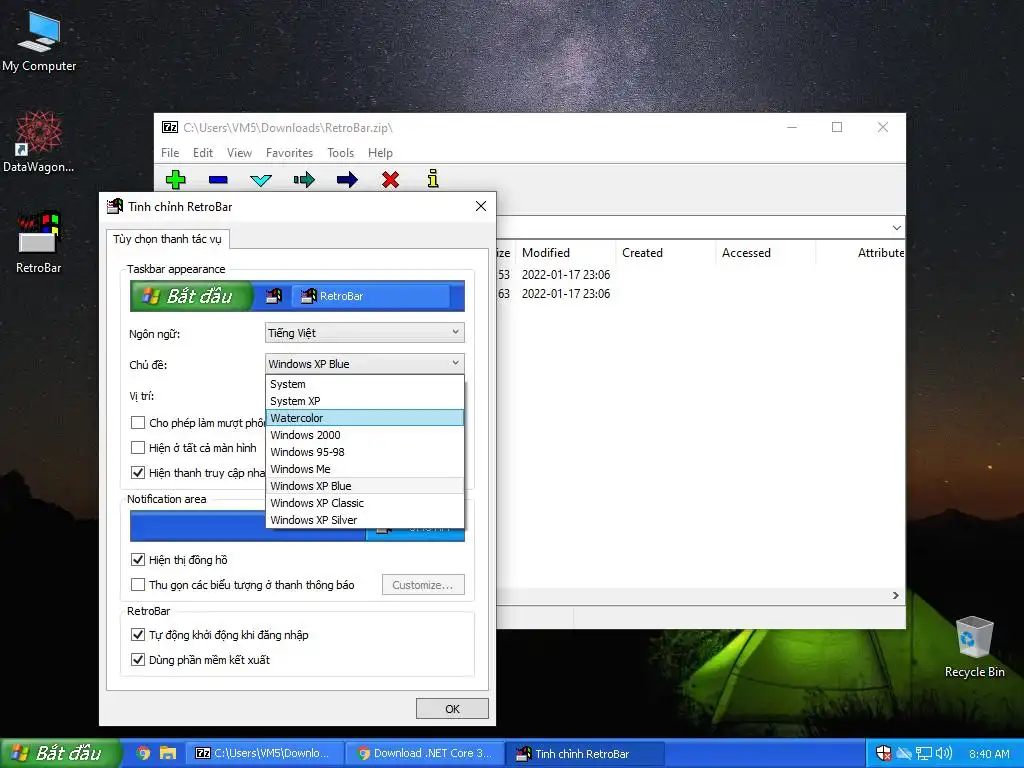
Task: Choose the Watercolor theme
Action: pyautogui.click(x=365, y=418)
